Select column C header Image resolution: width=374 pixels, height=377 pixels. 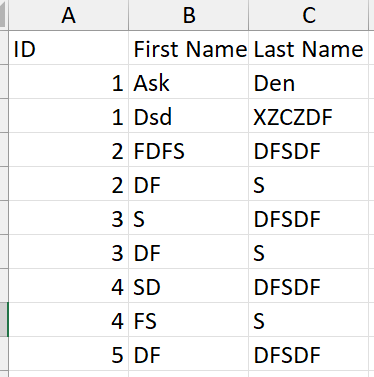pos(309,15)
